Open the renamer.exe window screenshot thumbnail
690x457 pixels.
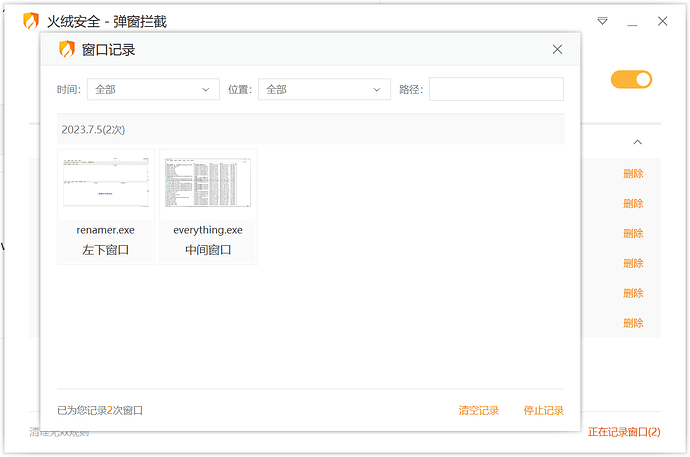click(106, 183)
